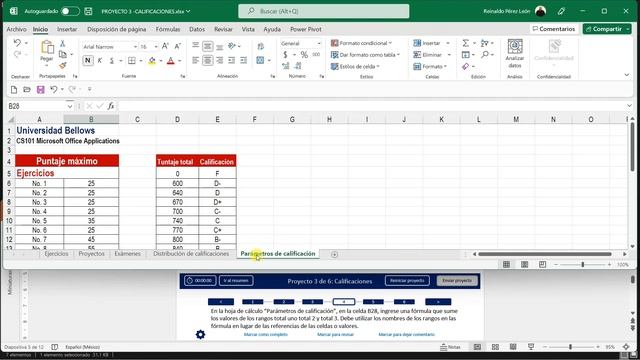Image resolution: width=640 pixels, height=360 pixels.
Task: Toggle align right button
Action: pyautogui.click(x=220, y=60)
